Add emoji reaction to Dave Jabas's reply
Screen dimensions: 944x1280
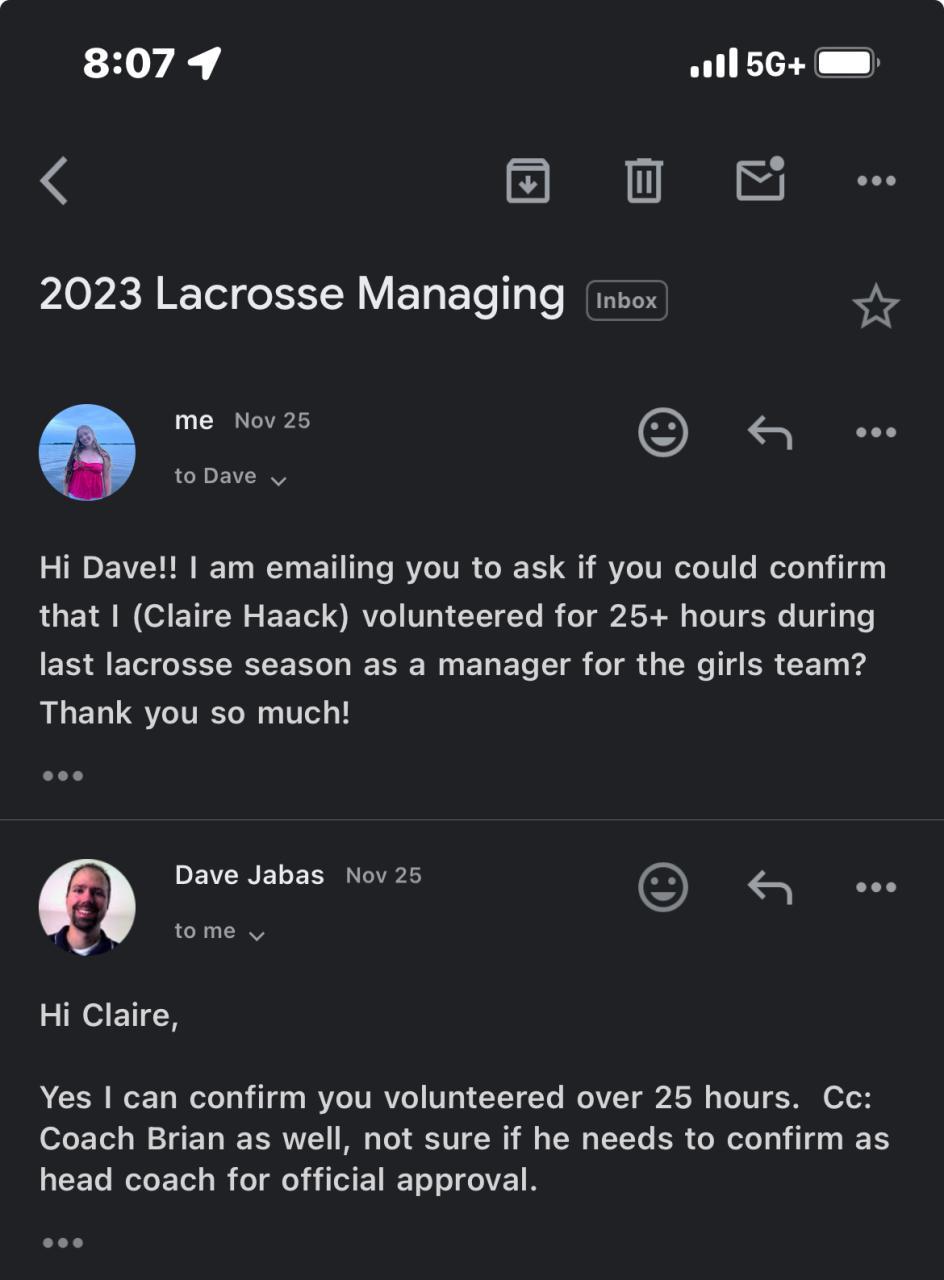[663, 887]
